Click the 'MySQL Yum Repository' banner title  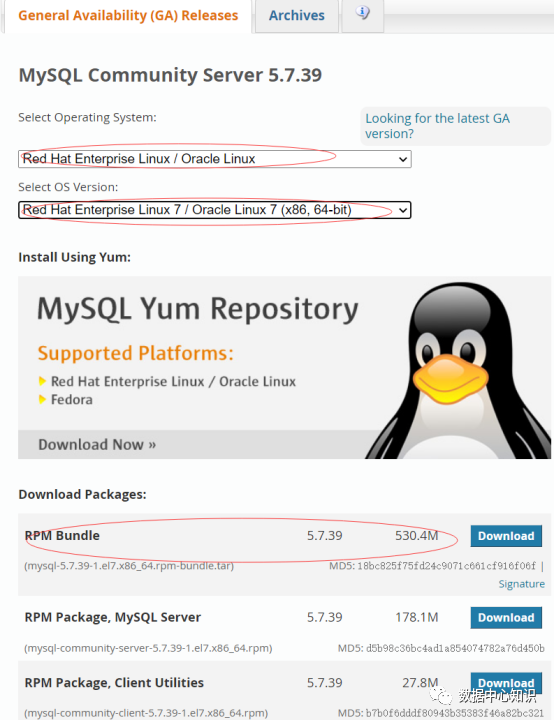point(198,309)
